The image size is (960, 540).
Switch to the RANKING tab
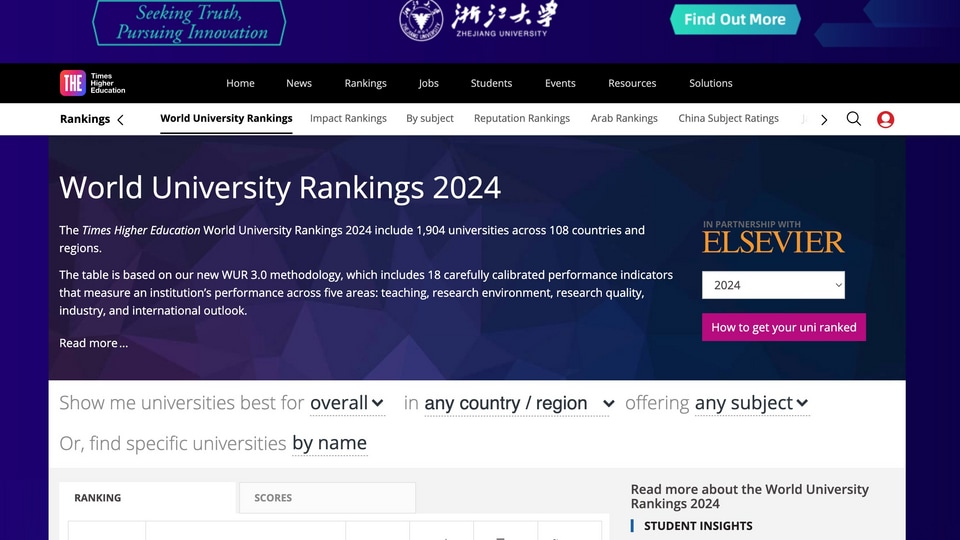tap(148, 498)
